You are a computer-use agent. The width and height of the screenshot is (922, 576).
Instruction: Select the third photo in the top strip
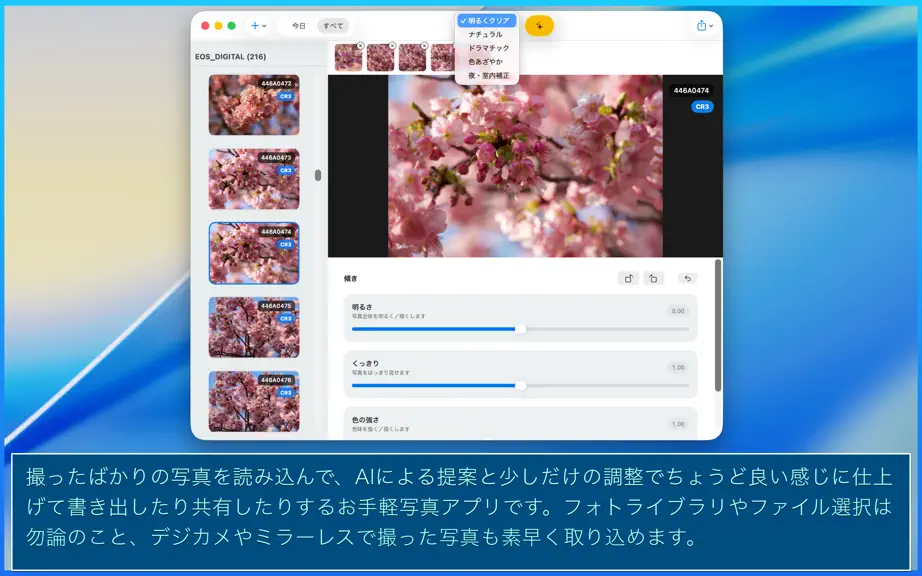pyautogui.click(x=412, y=58)
